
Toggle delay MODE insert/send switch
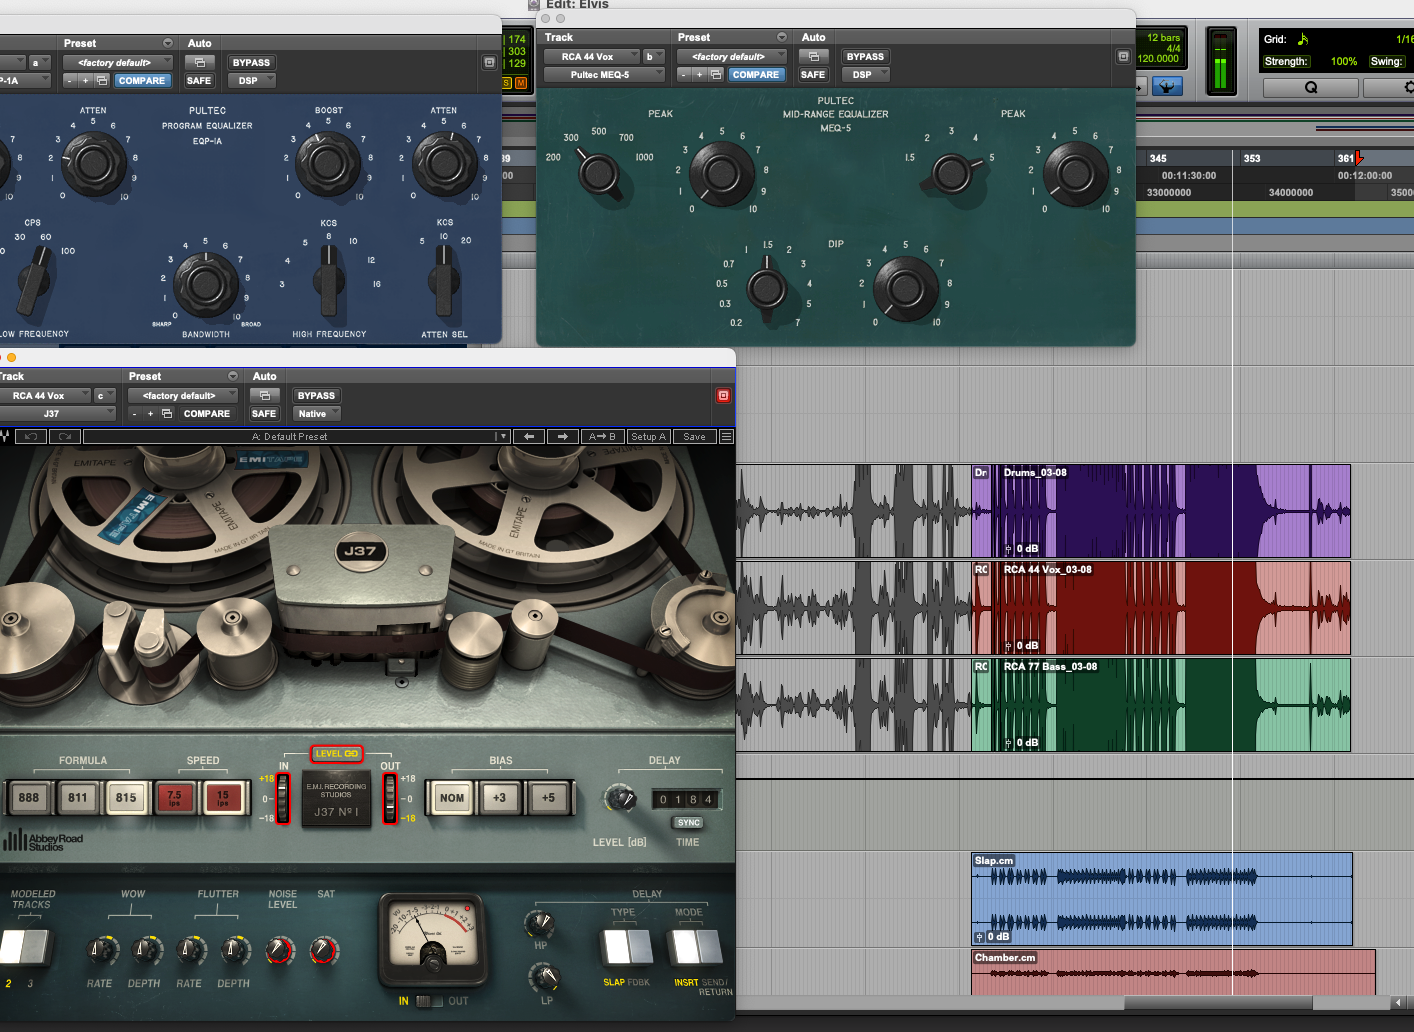point(696,947)
